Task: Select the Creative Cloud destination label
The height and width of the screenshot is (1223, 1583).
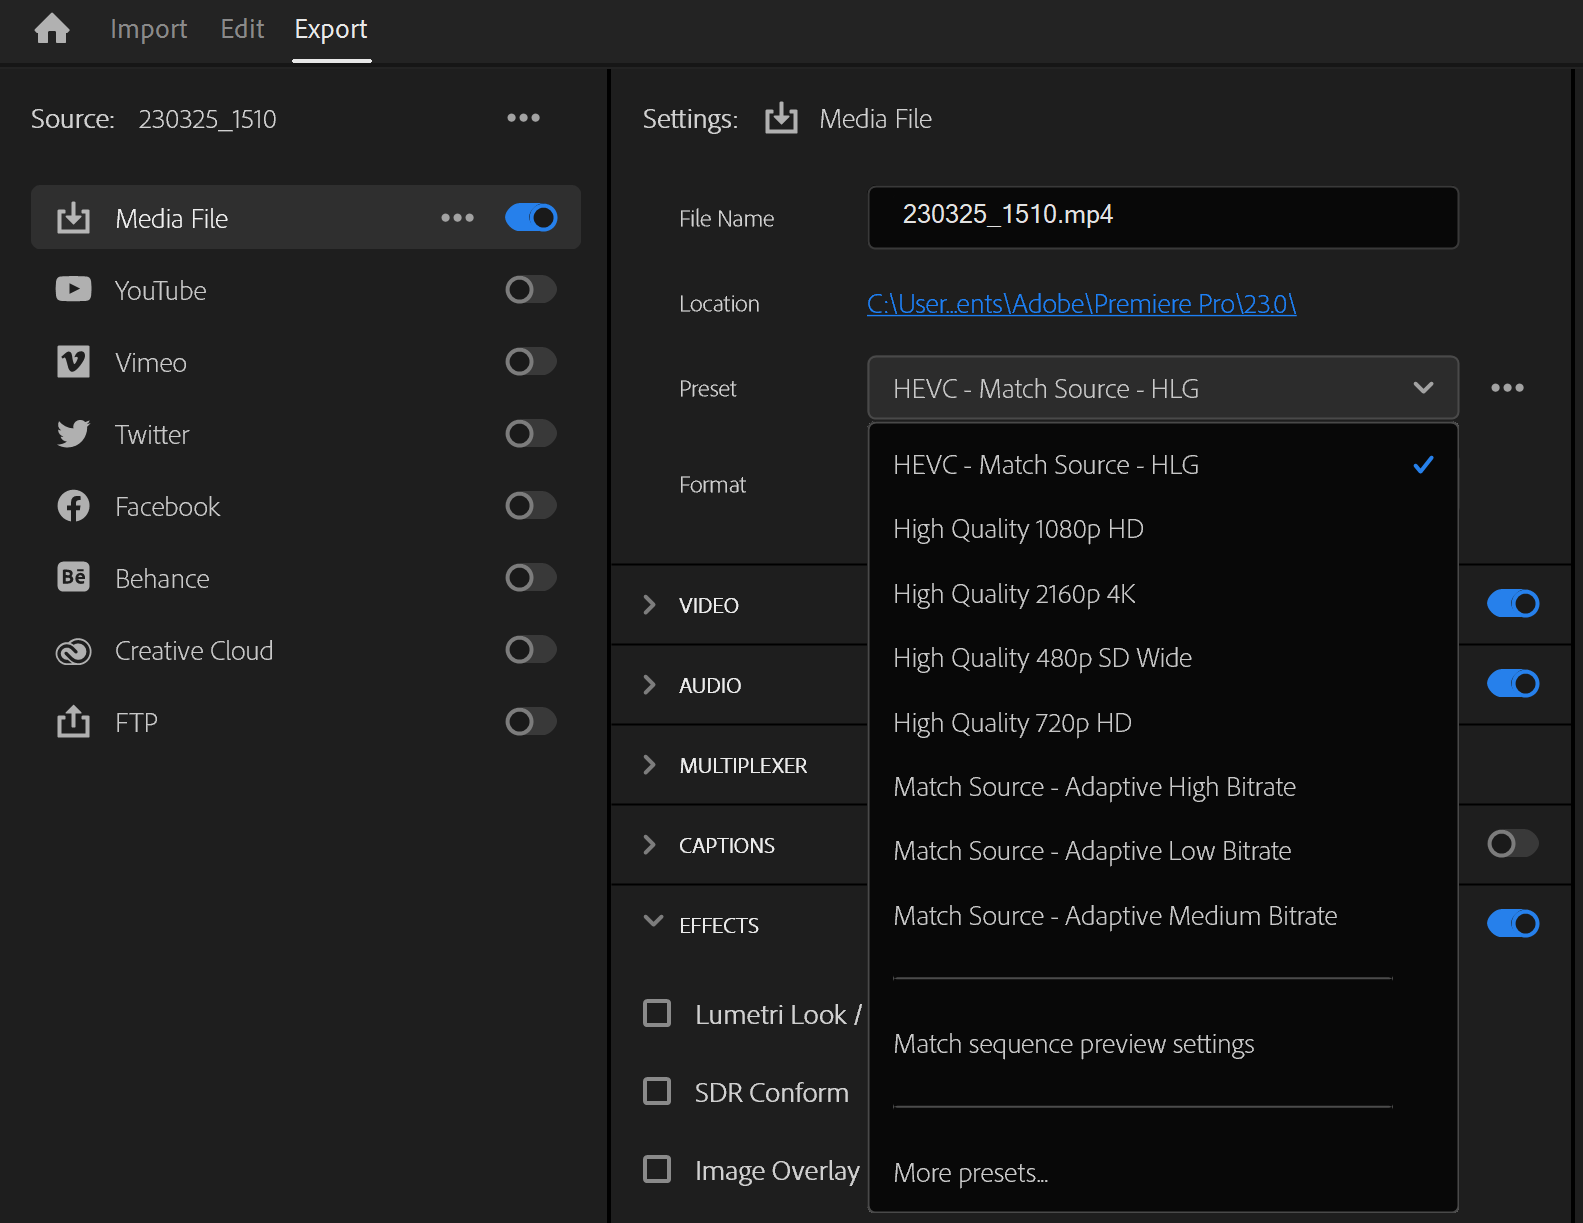Action: click(194, 651)
